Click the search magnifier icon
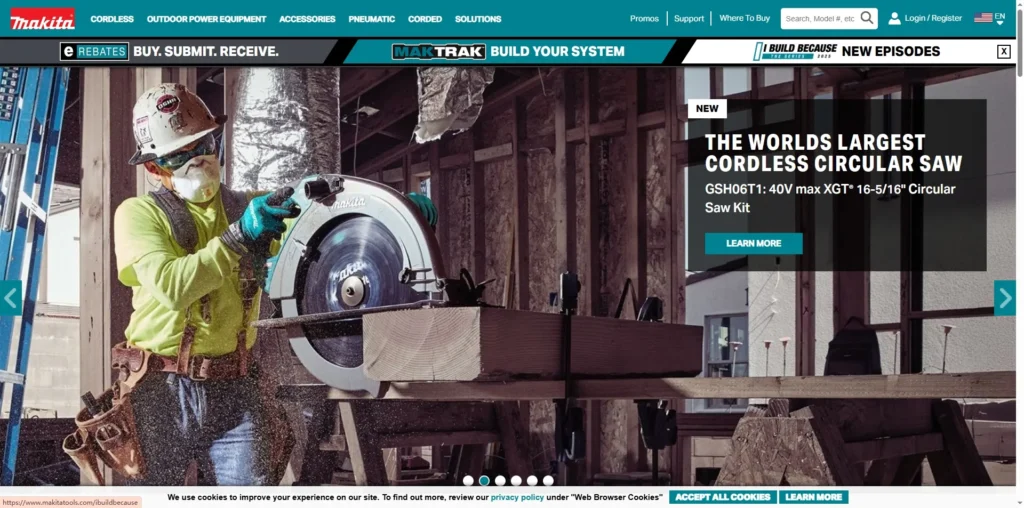This screenshot has width=1024, height=508. point(867,18)
